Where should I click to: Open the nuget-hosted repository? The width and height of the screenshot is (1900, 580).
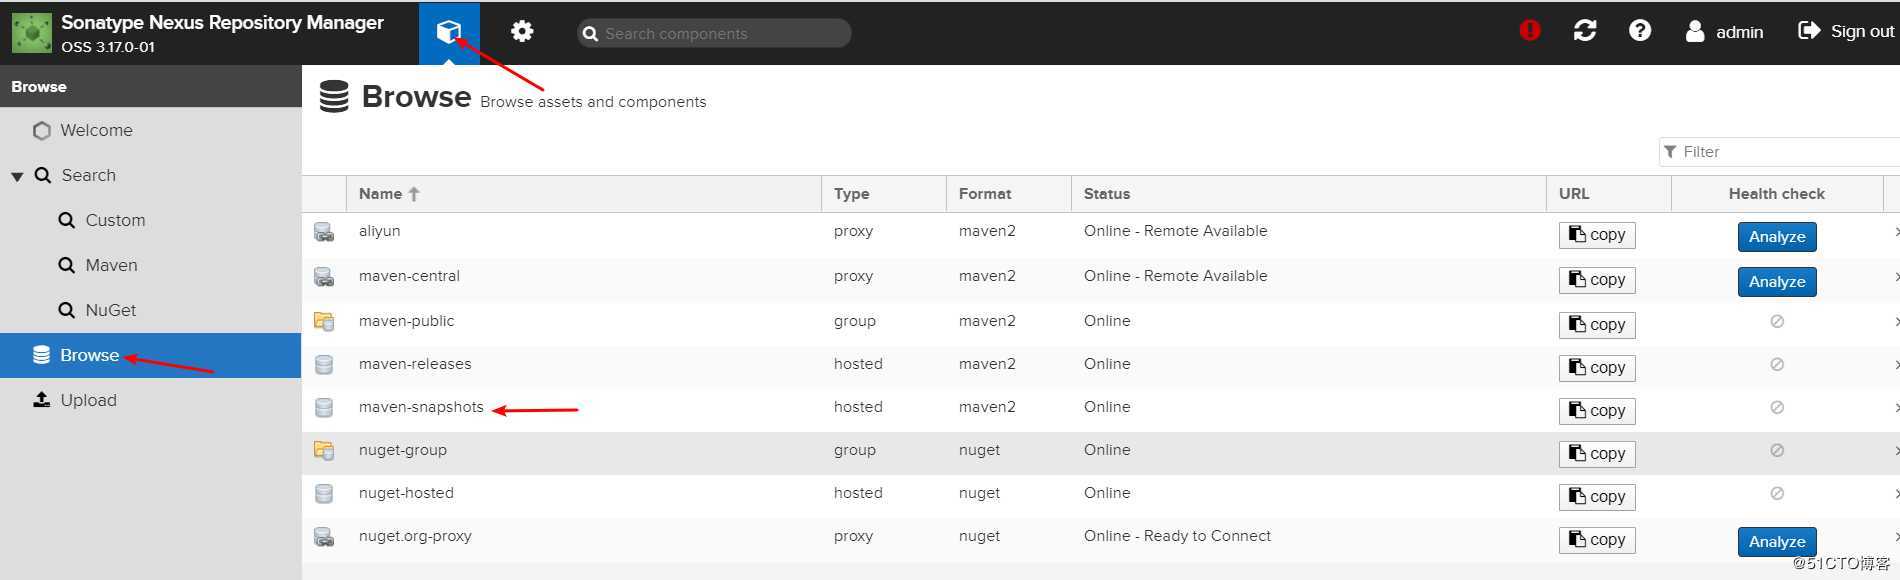(x=1100, y=496)
